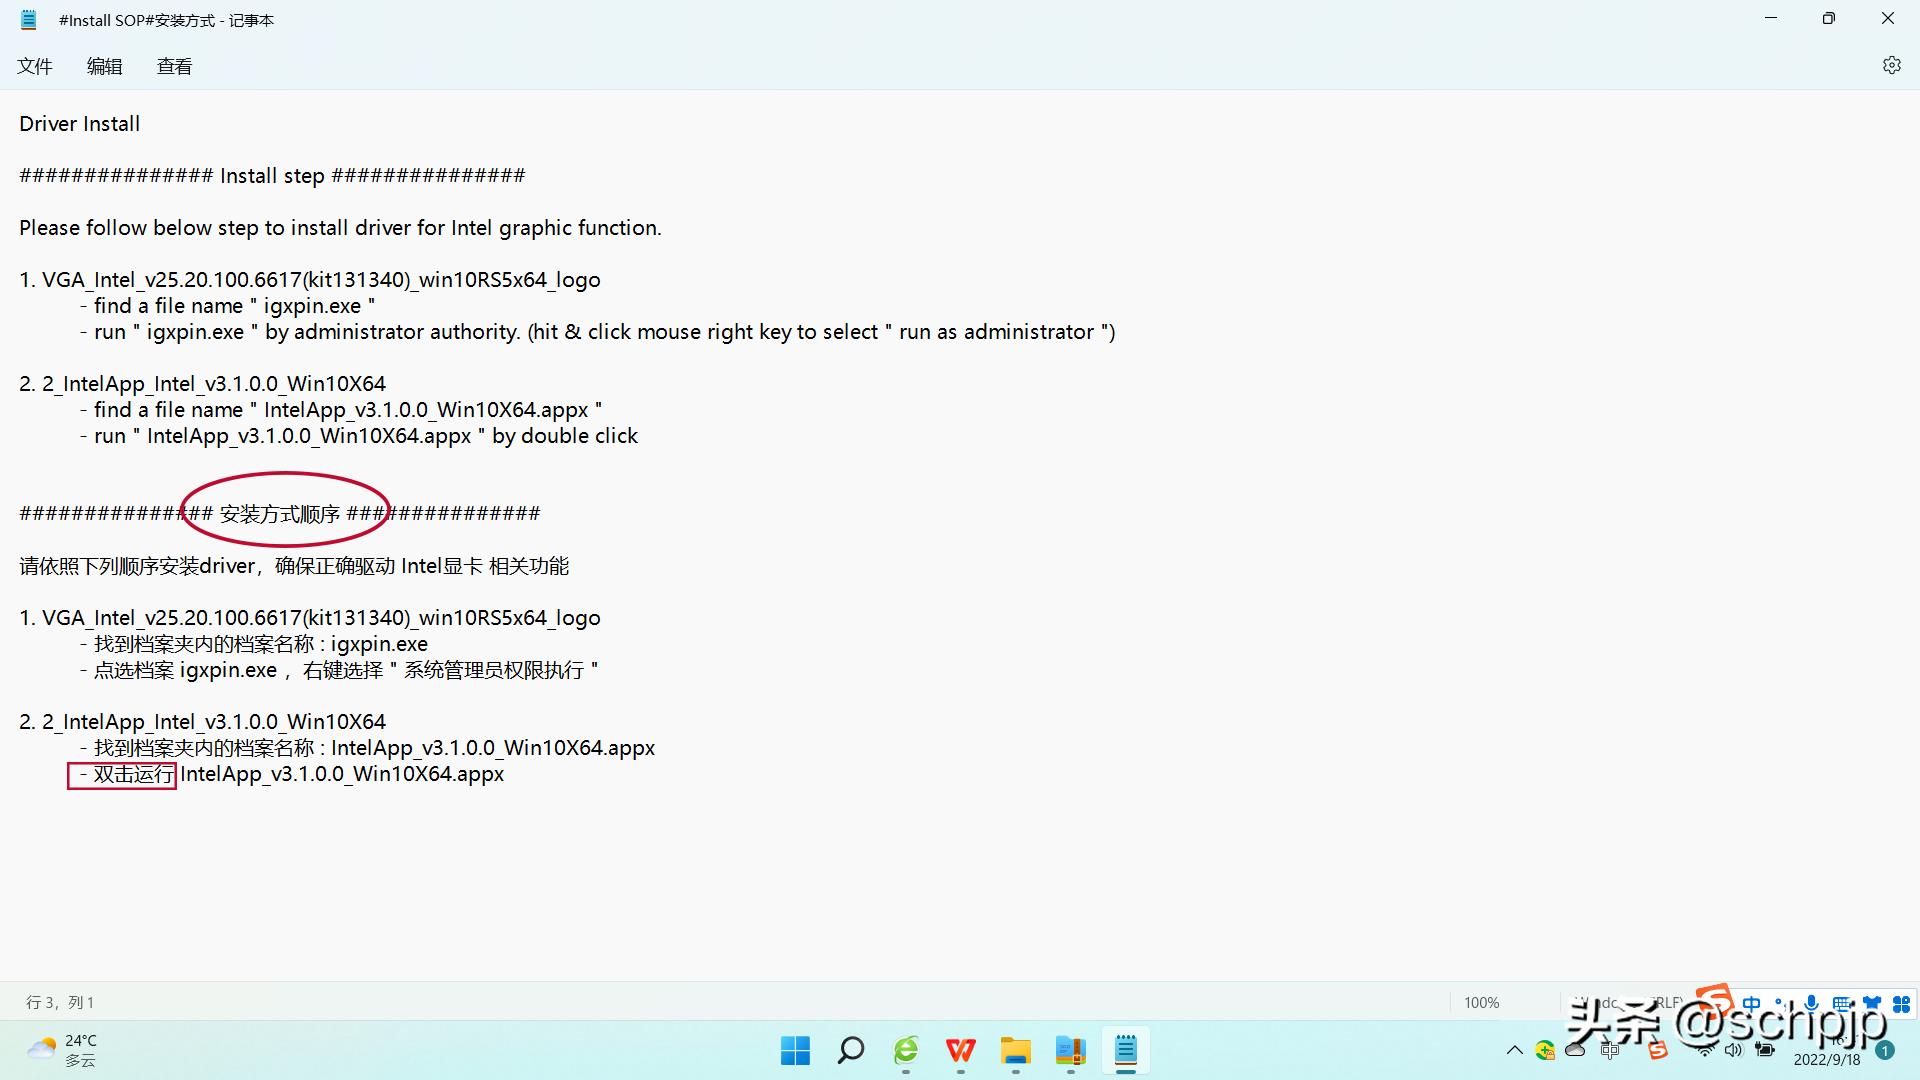Launch the green 360 browser icon
The height and width of the screenshot is (1080, 1920).
(906, 1050)
